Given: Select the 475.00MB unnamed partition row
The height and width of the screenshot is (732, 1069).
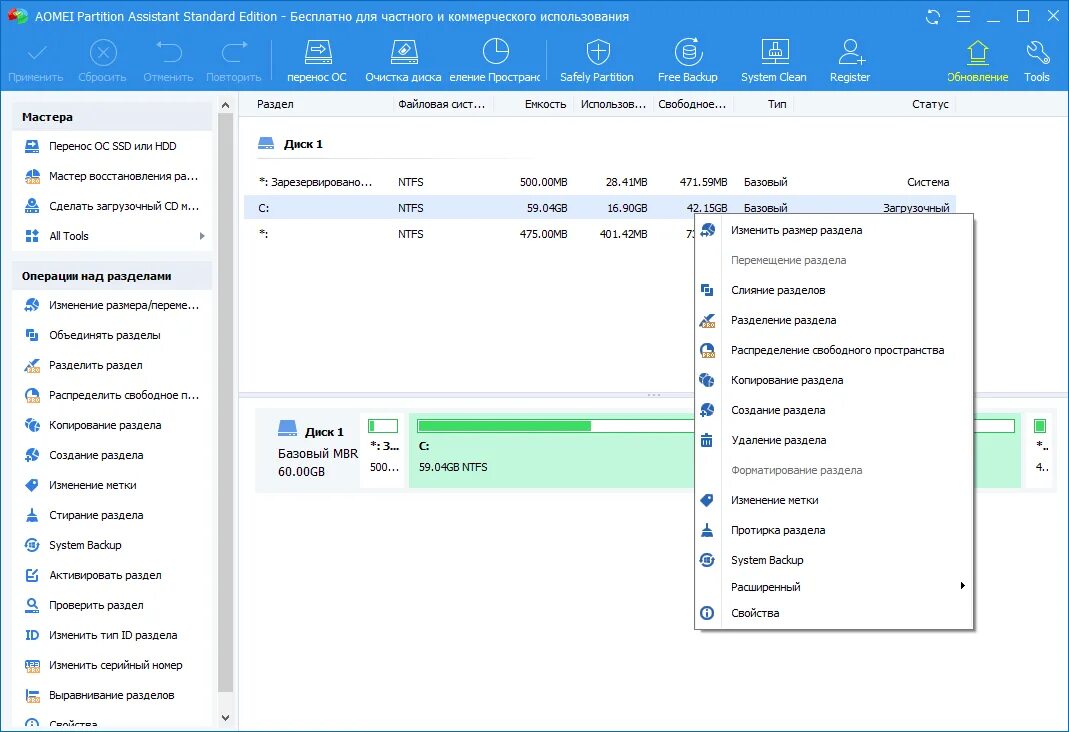Looking at the screenshot, I should (469, 234).
